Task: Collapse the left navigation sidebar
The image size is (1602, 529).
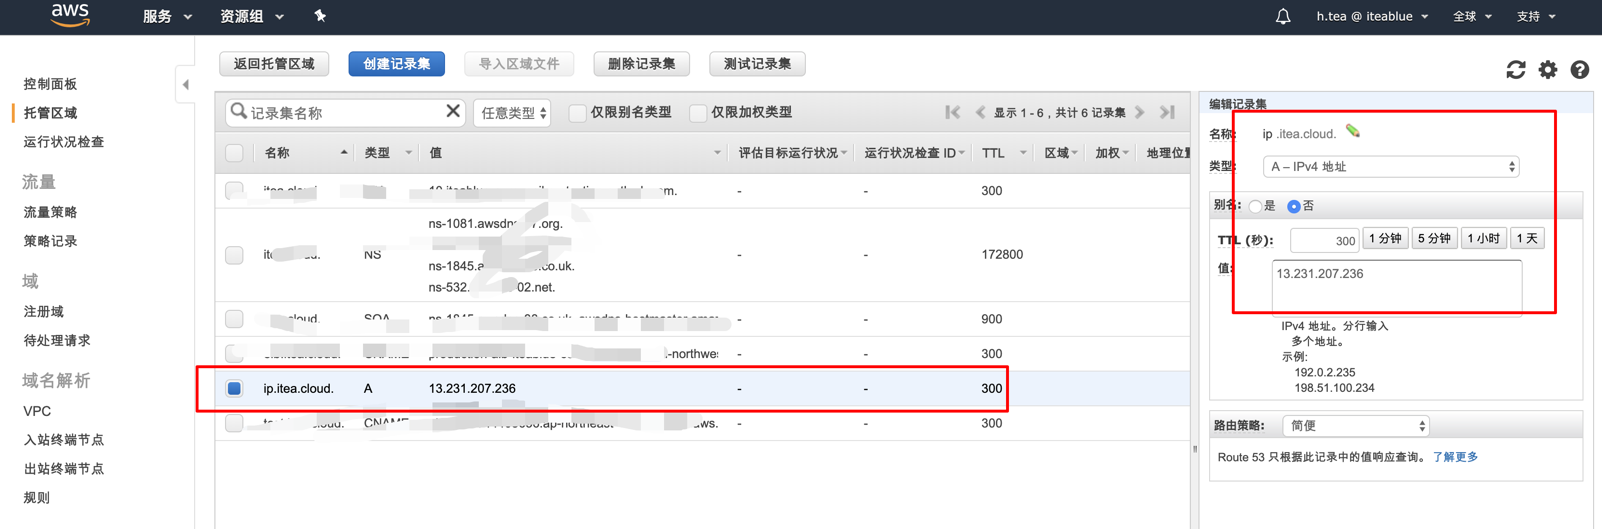Action: click(x=186, y=85)
